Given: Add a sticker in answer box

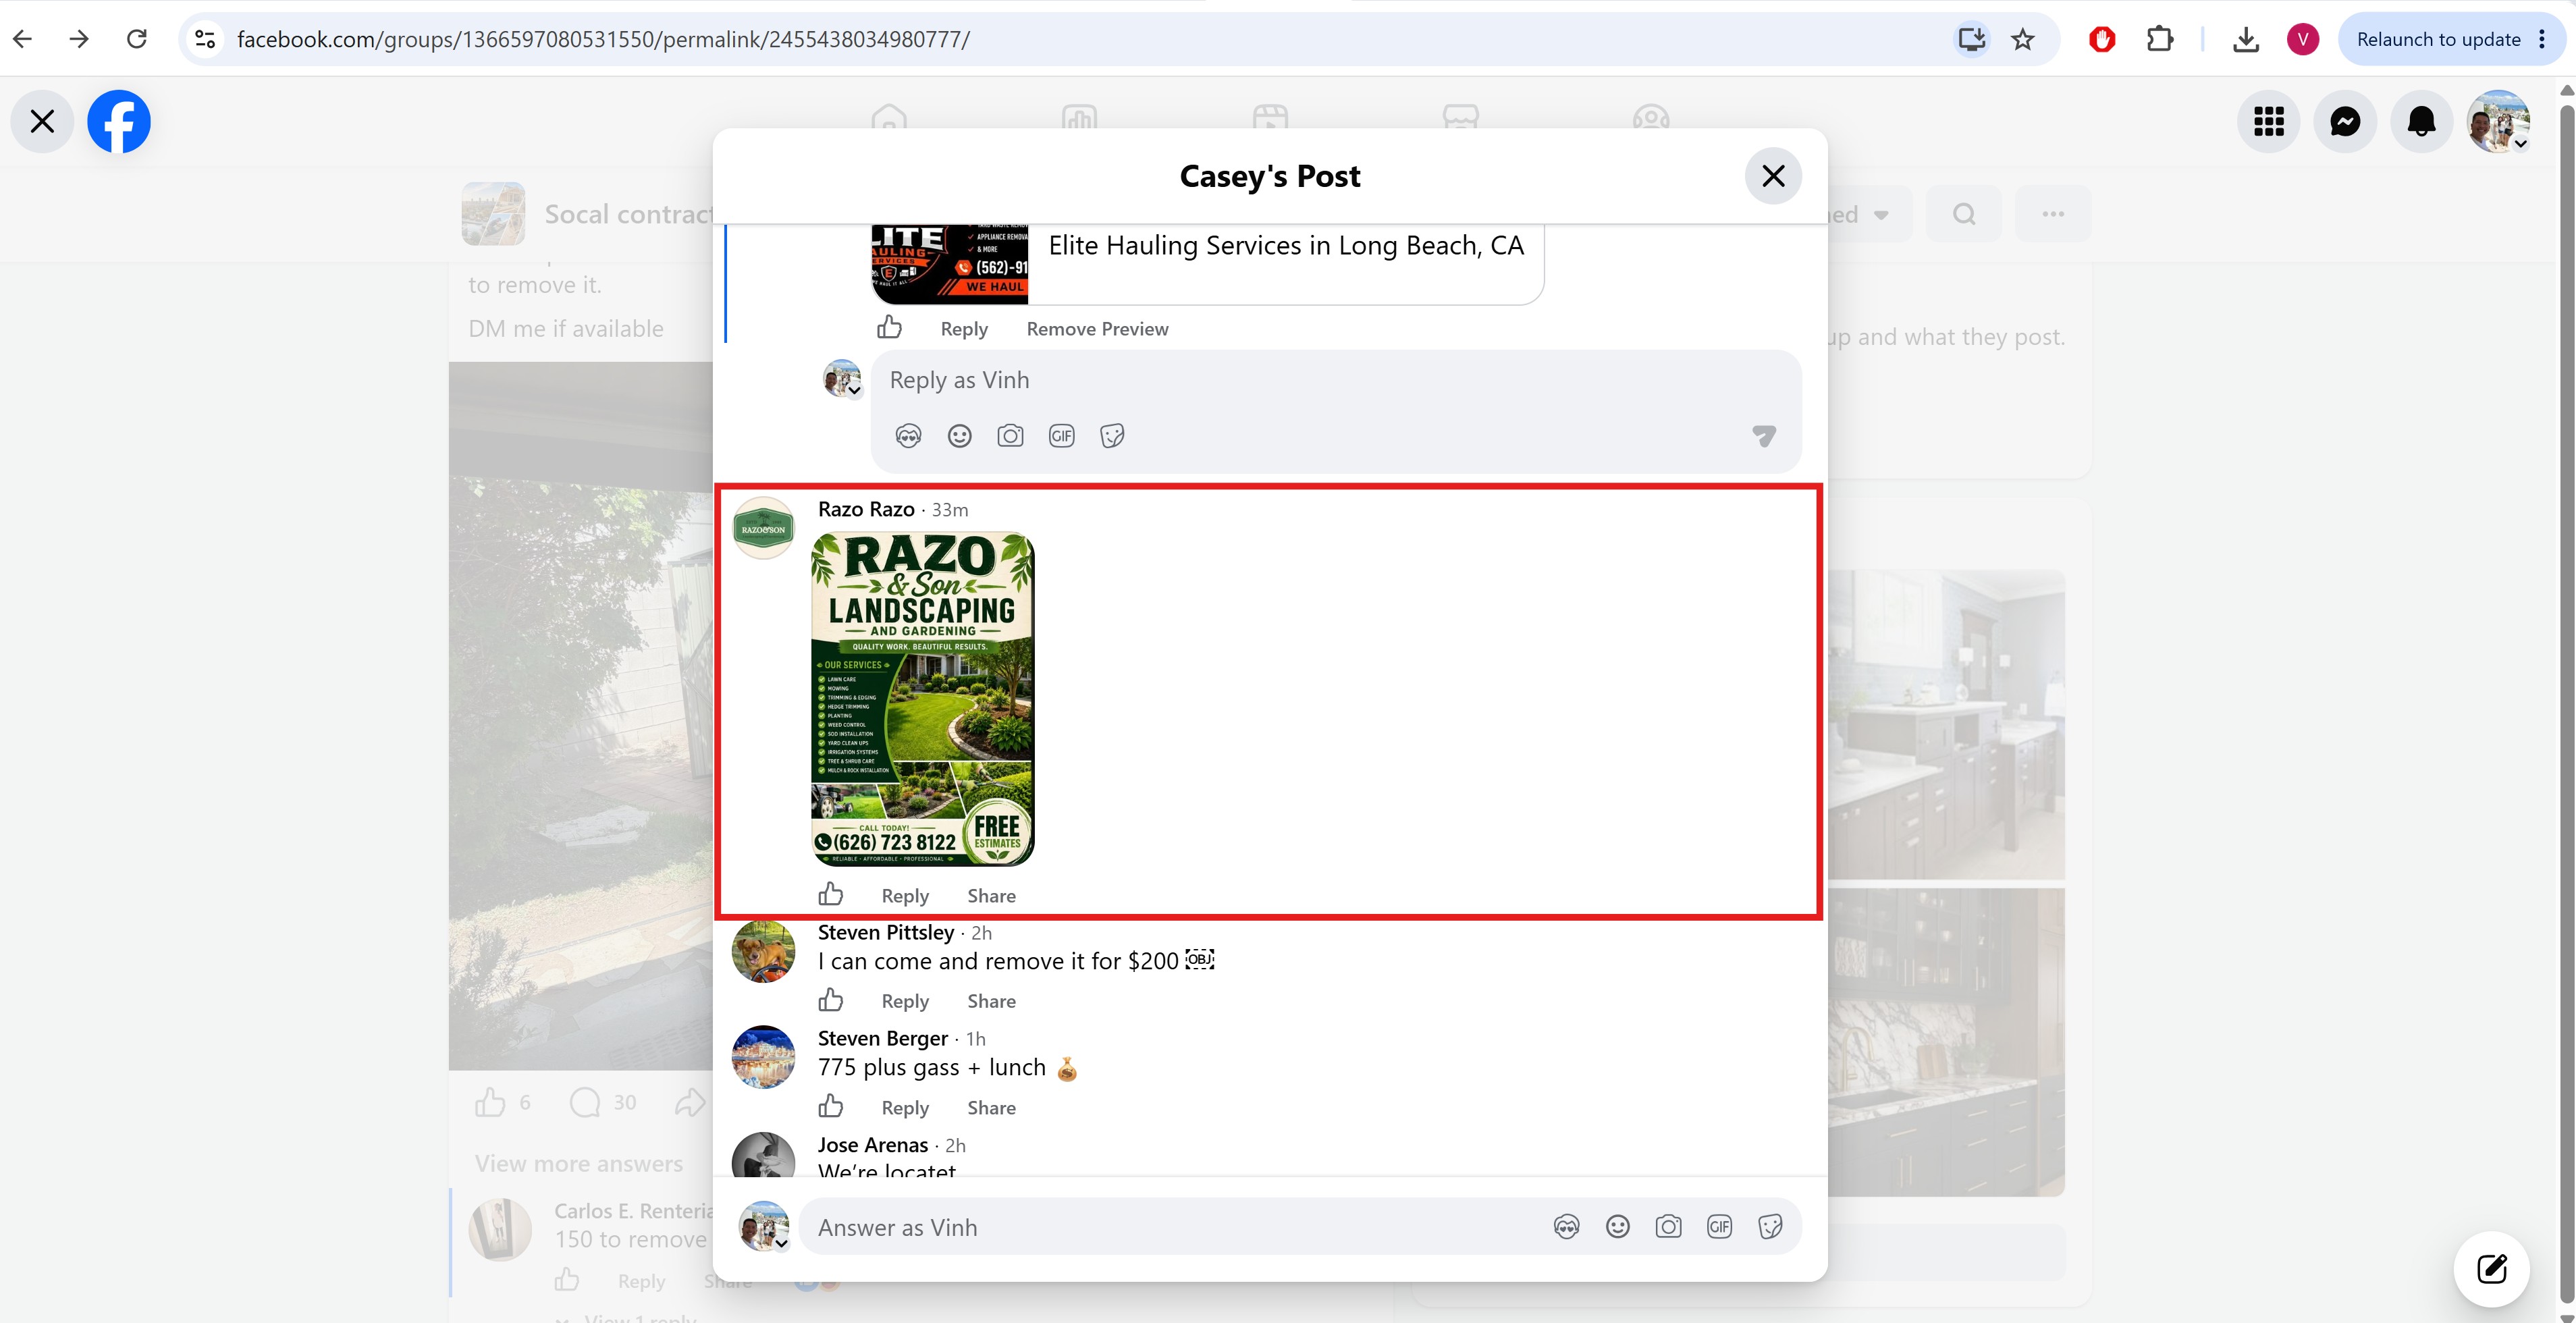Looking at the screenshot, I should coord(1770,1227).
